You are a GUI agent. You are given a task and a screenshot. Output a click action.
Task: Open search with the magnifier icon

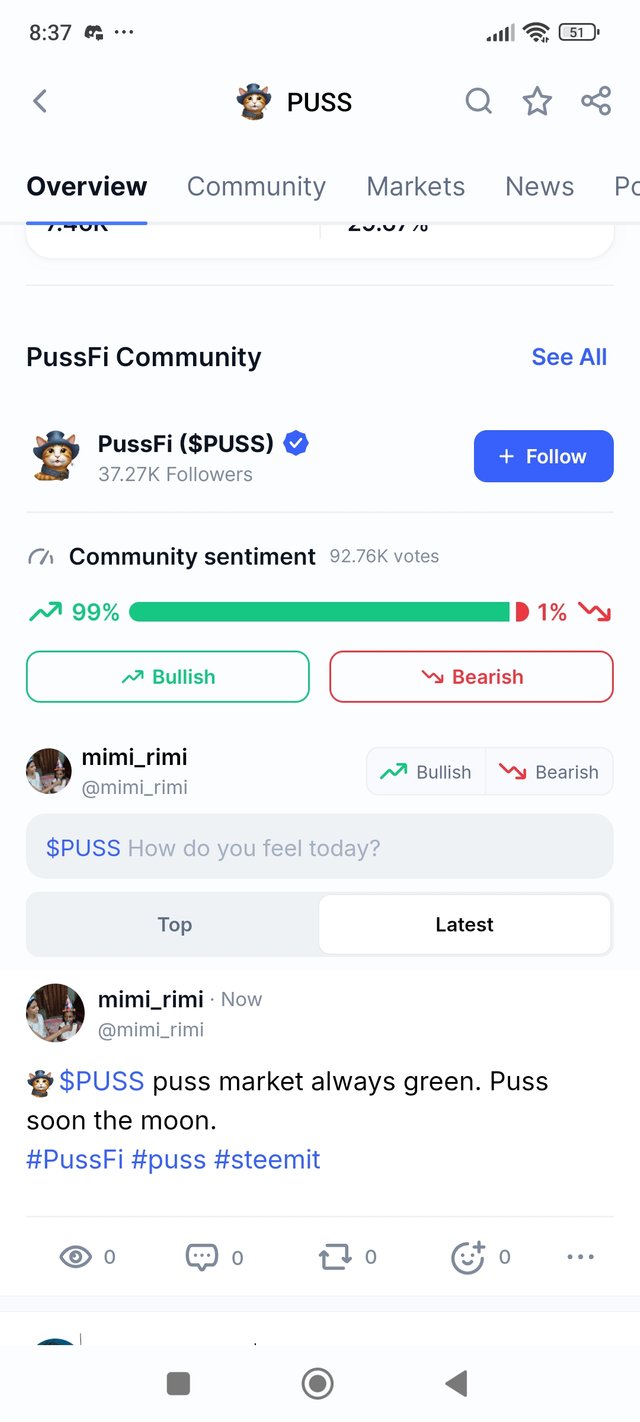(x=479, y=101)
